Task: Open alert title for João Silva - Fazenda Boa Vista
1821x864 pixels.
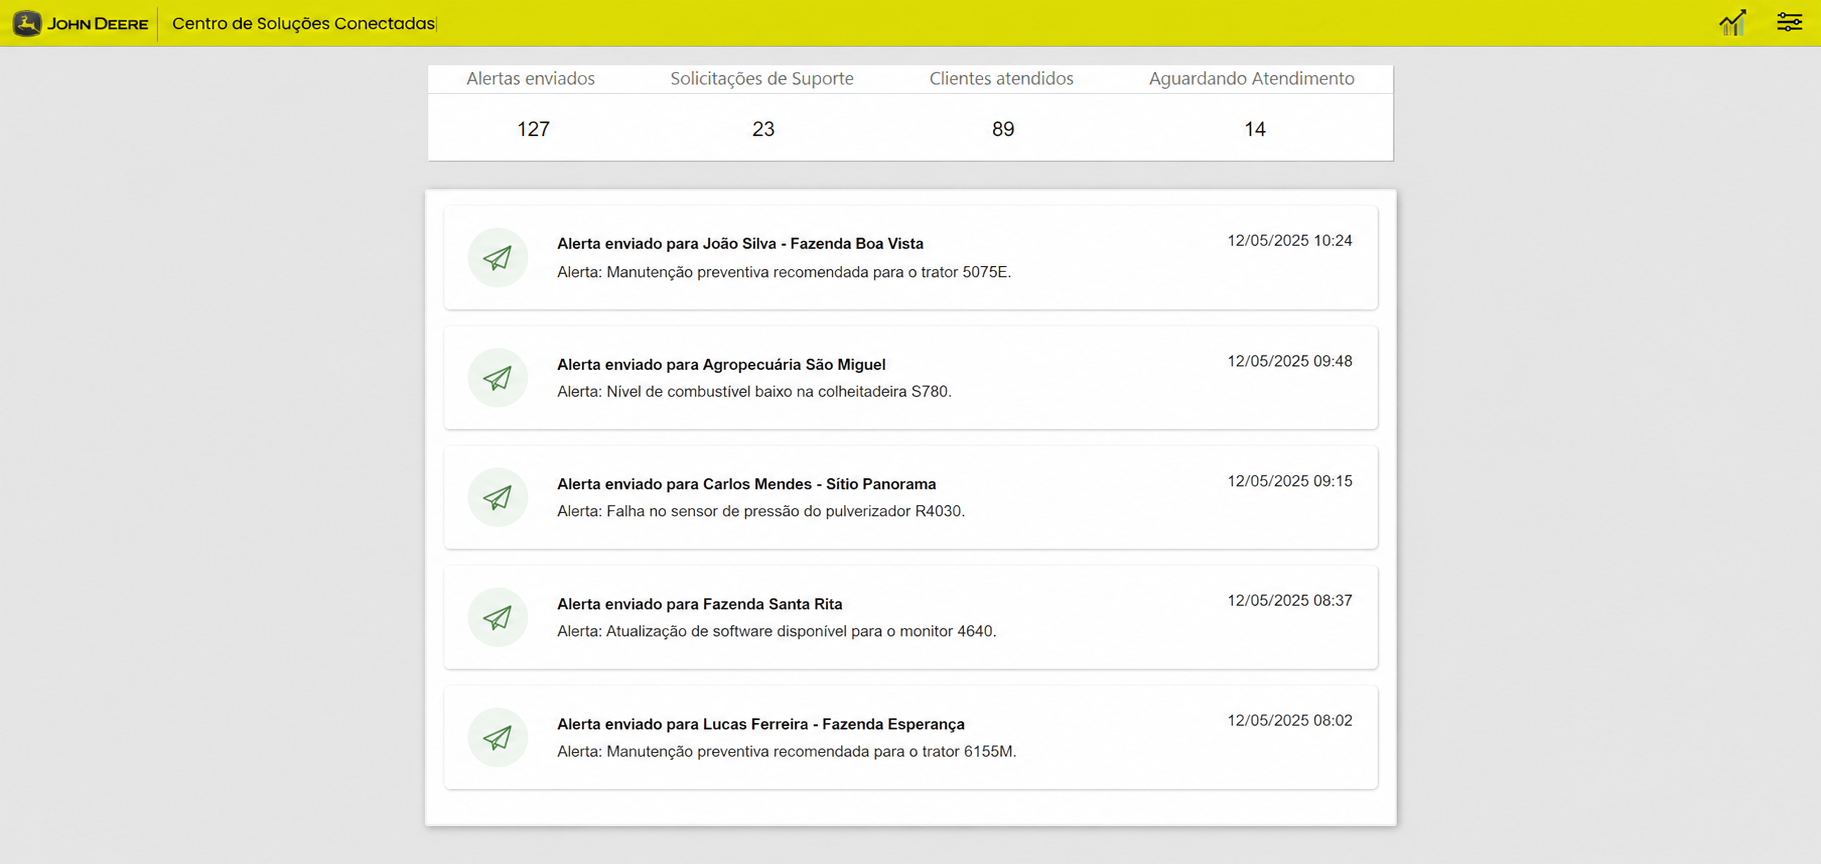Action: pos(740,244)
